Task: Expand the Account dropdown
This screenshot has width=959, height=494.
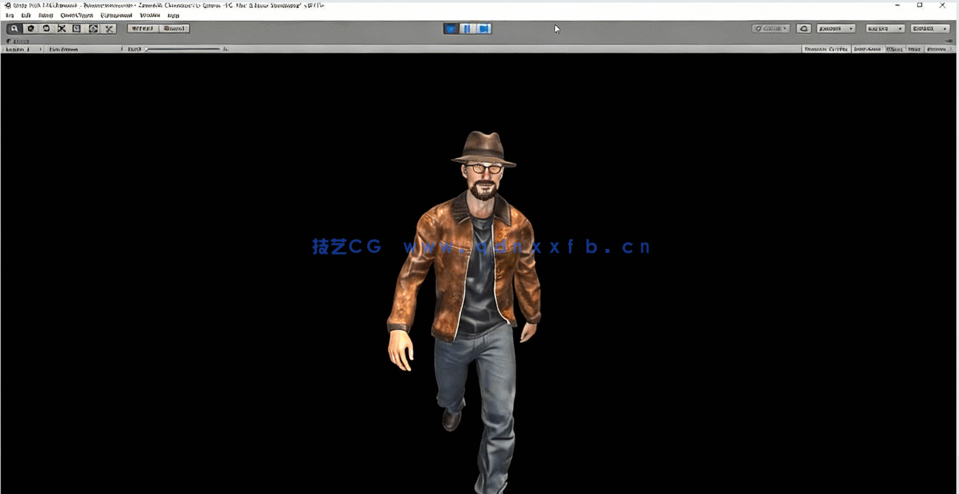Action: [836, 29]
